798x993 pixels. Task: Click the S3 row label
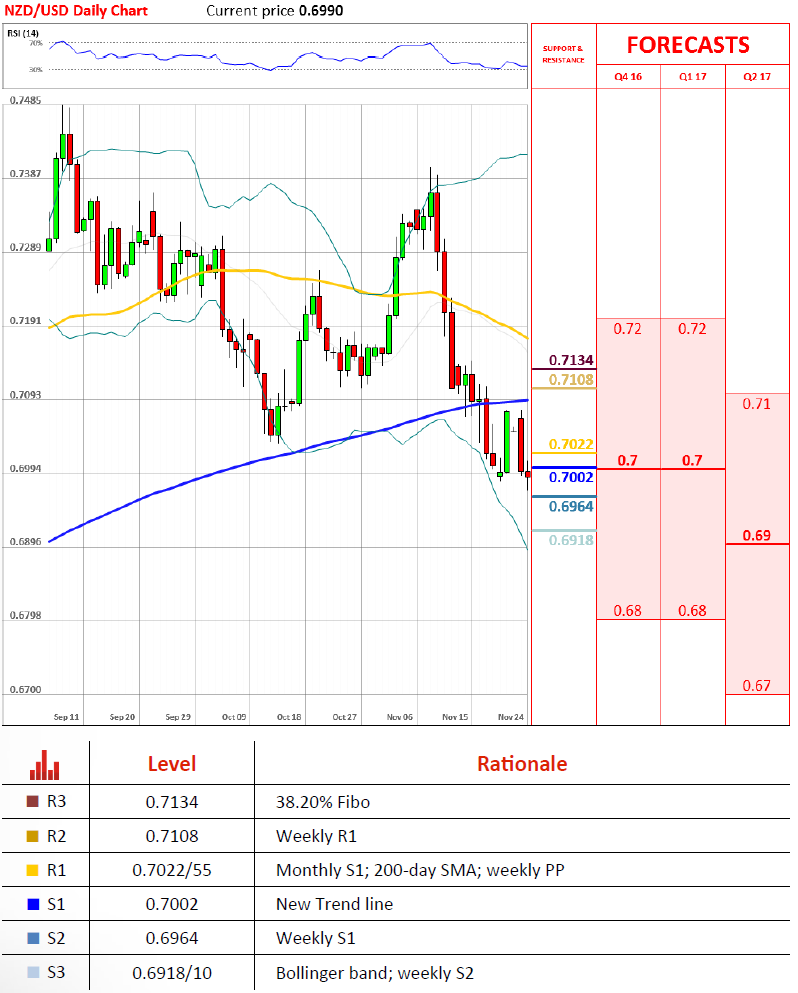tap(56, 972)
